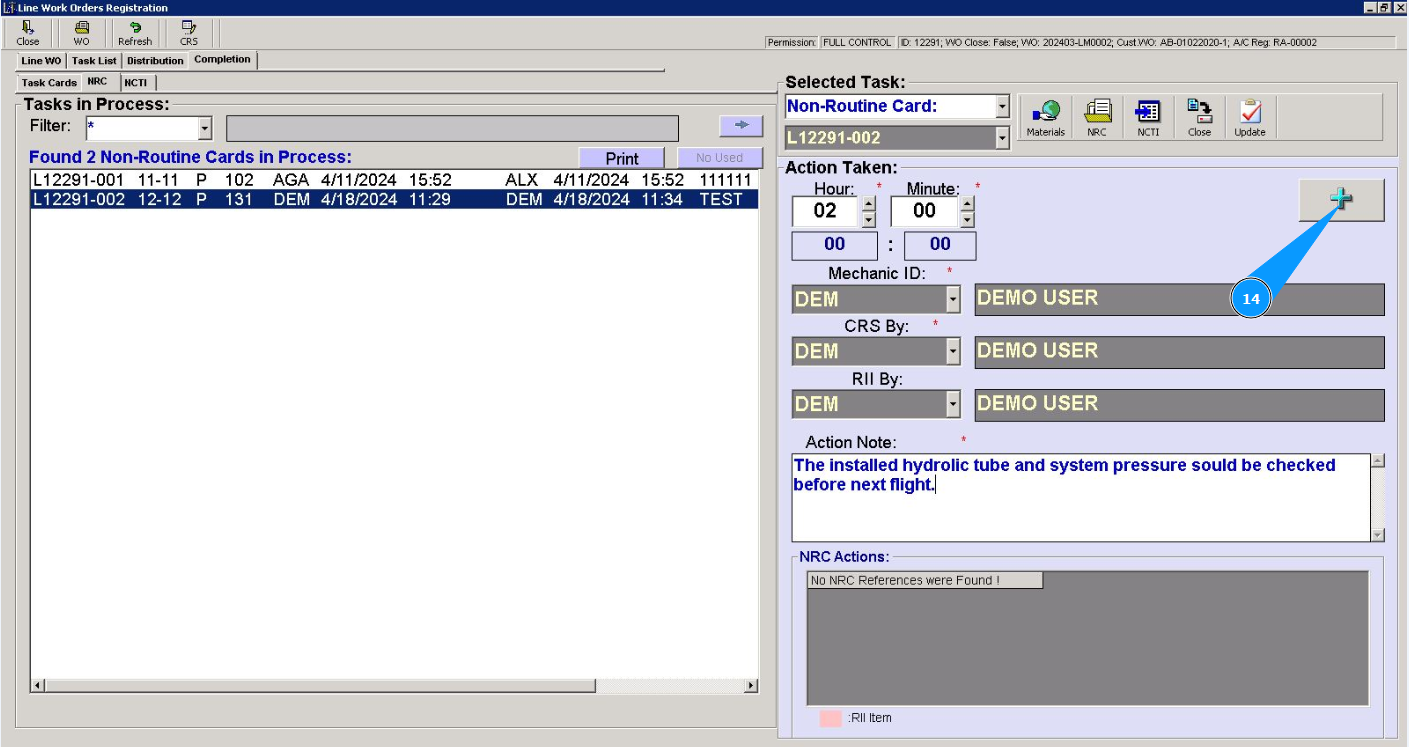The height and width of the screenshot is (747, 1409).
Task: Open the Task Cards sub-tab
Action: point(49,83)
